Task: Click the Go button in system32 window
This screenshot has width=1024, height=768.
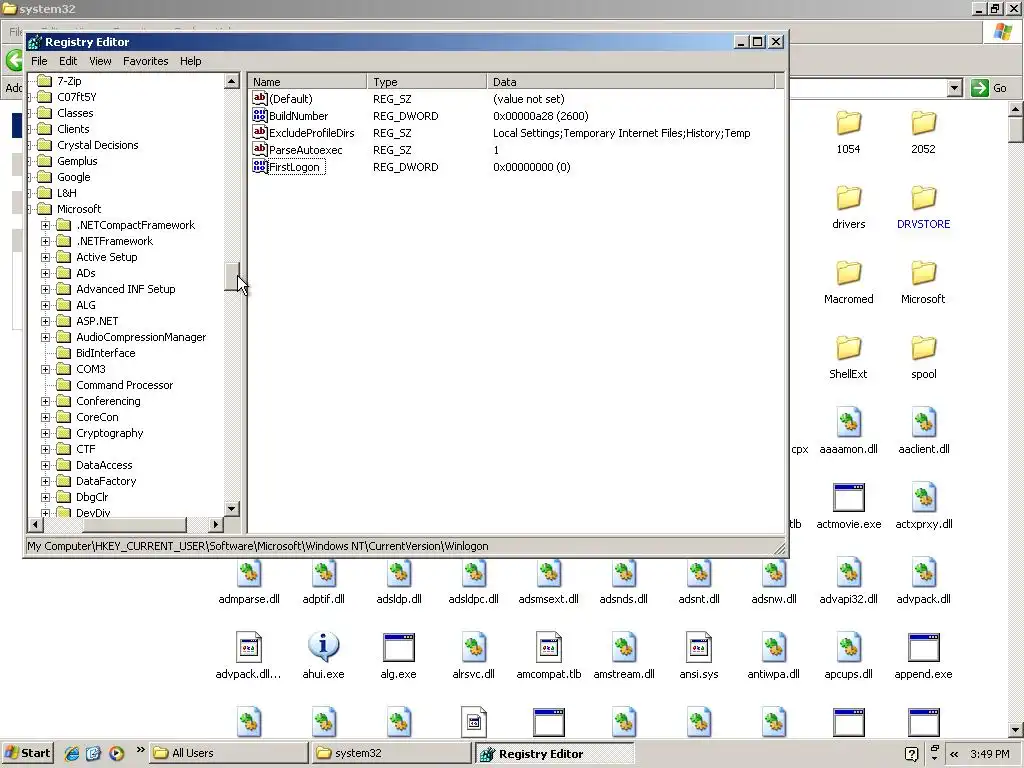Action: [989, 88]
